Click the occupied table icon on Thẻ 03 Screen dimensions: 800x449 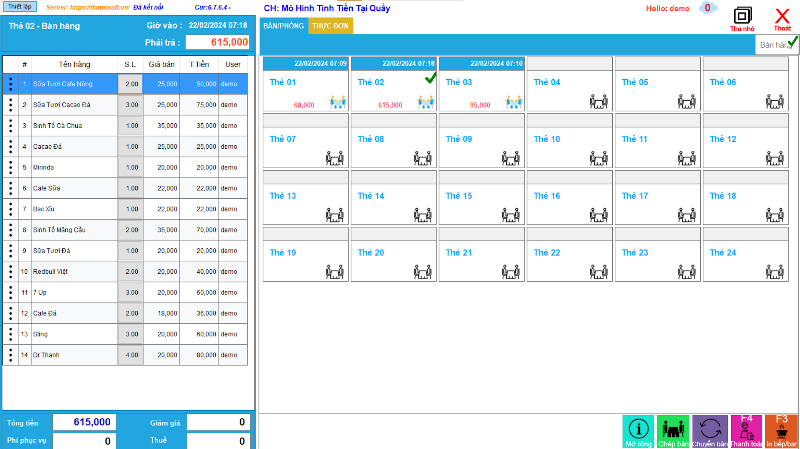pos(514,102)
